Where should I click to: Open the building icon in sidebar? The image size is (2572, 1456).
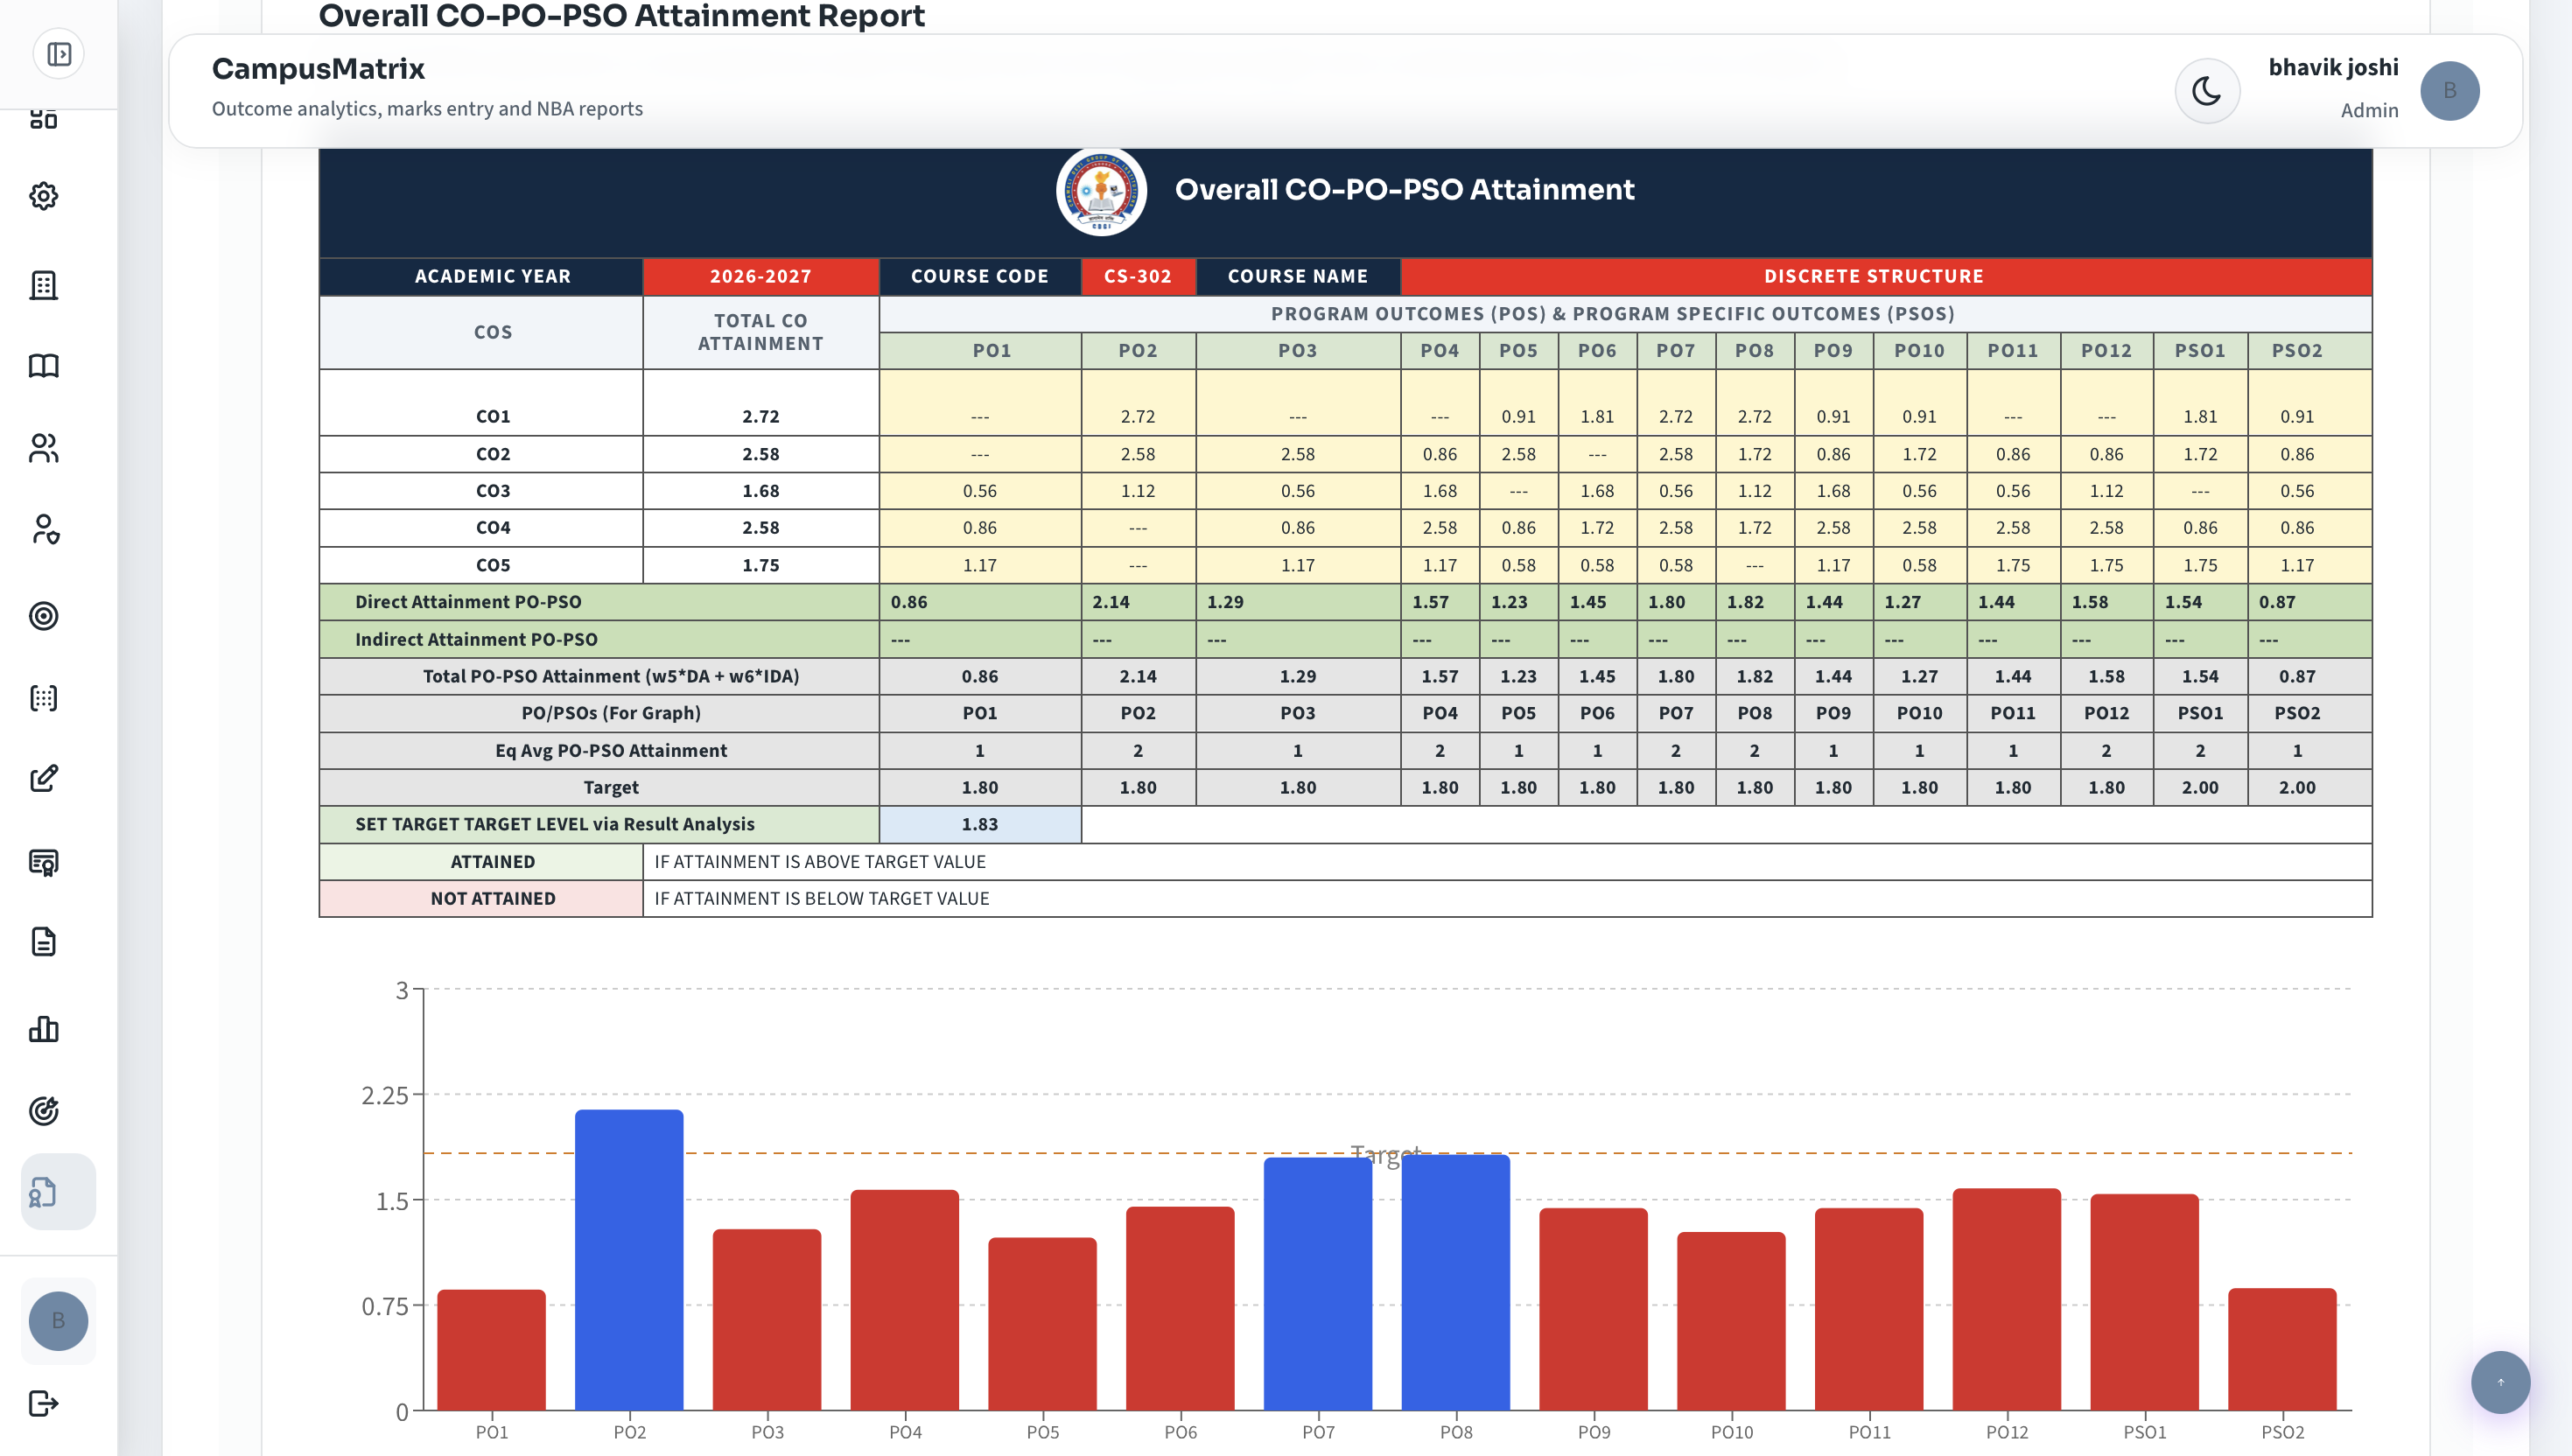(x=44, y=285)
